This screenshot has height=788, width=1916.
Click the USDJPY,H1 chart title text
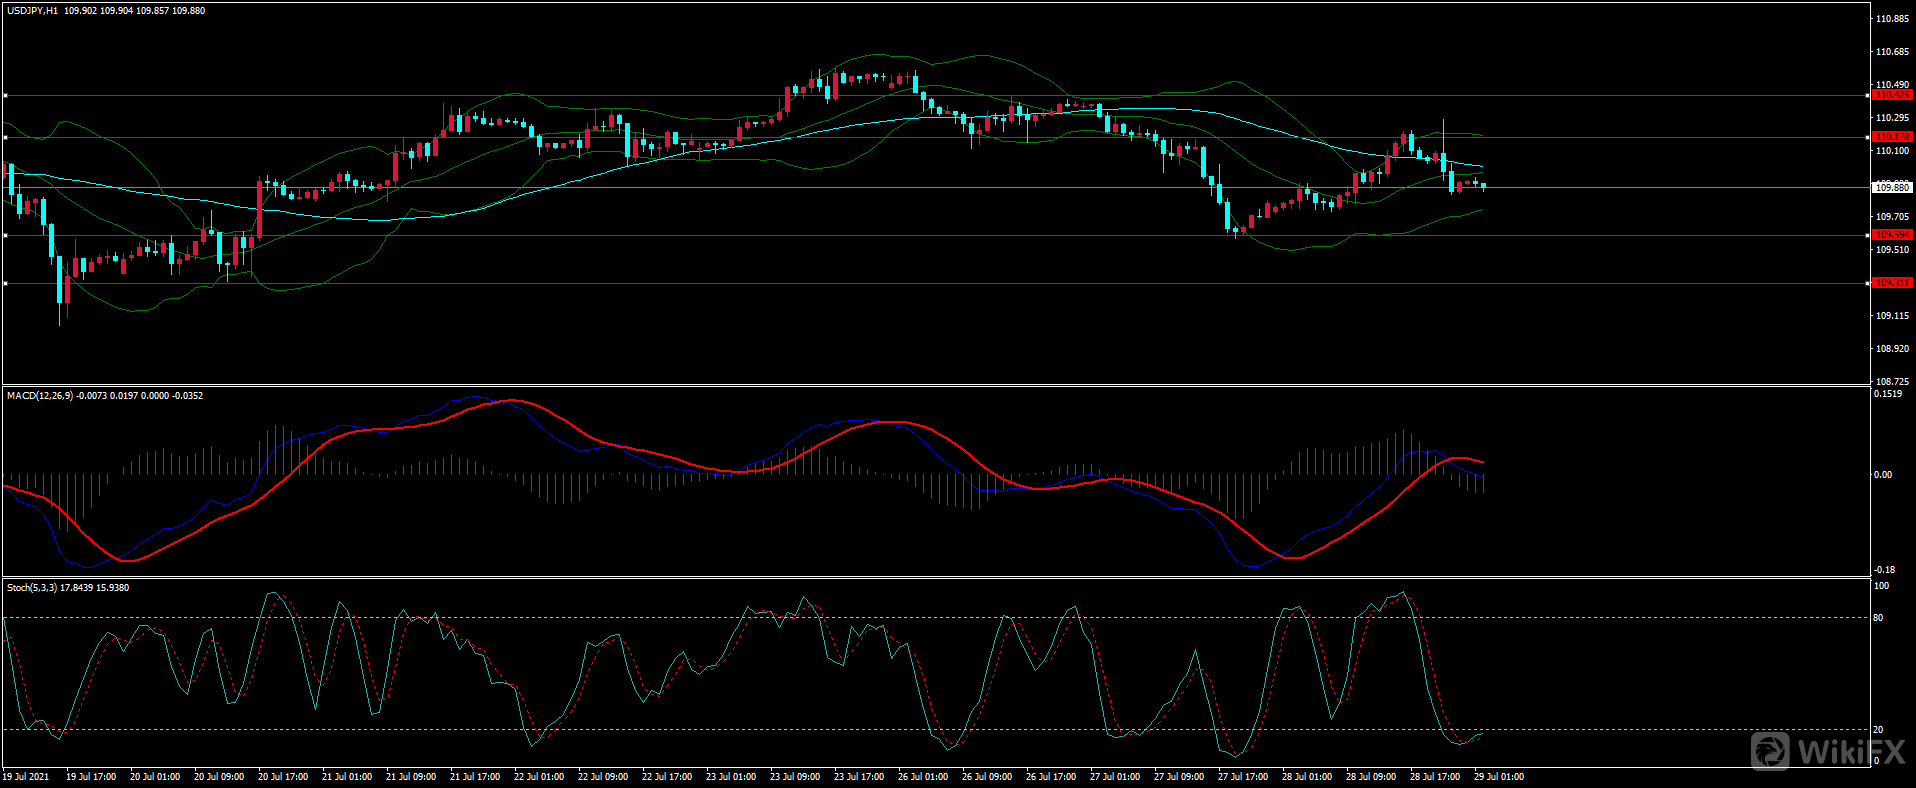point(32,11)
